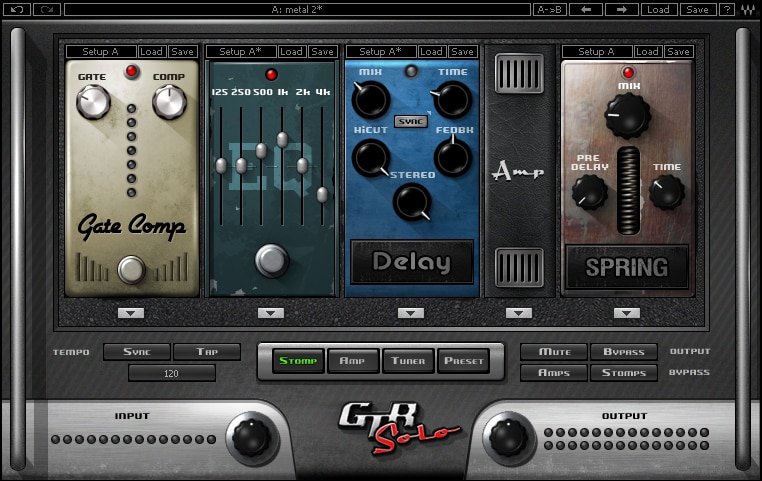The height and width of the screenshot is (481, 762).
Task: Click the STEREO knob on Delay pedal
Action: click(412, 202)
